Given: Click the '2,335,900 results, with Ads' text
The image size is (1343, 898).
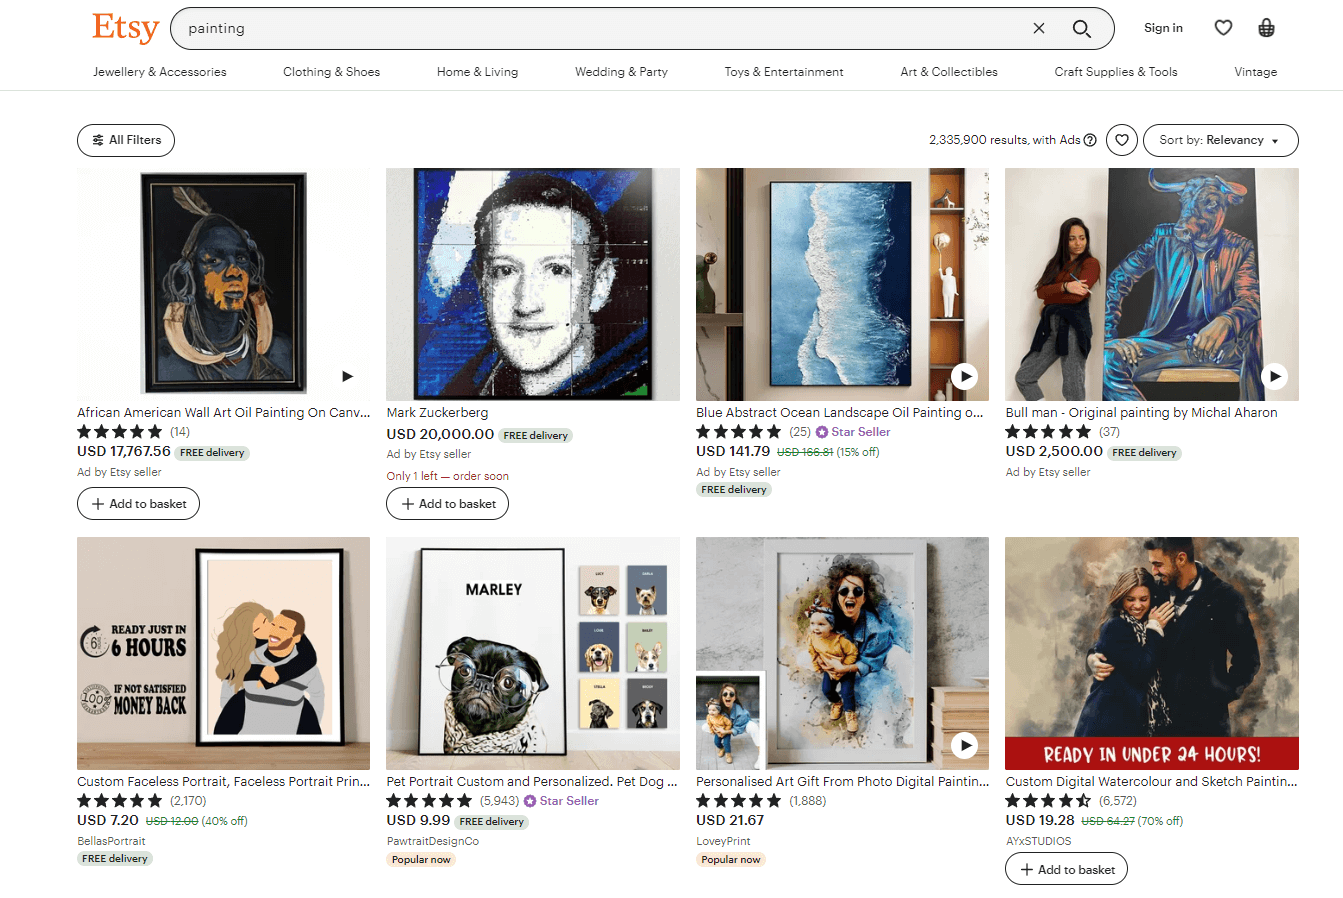Looking at the screenshot, I should [1005, 140].
